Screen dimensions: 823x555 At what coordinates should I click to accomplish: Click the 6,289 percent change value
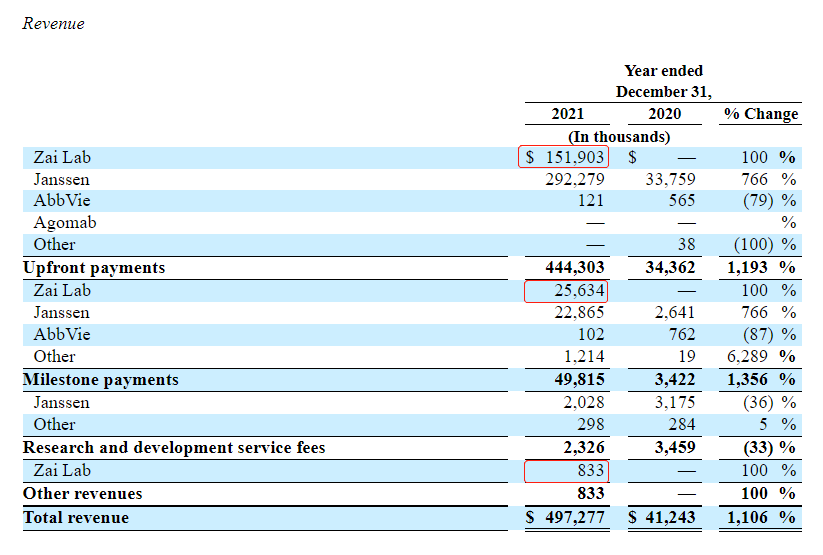click(747, 357)
